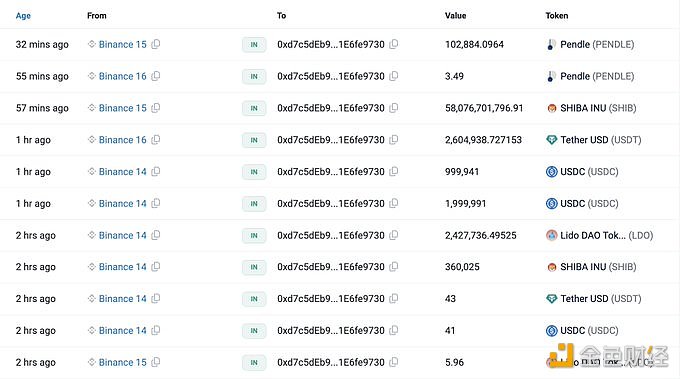Copy Binance 14 address in the 1,999,991 row
Screen dimensions: 680x379
click(156, 203)
